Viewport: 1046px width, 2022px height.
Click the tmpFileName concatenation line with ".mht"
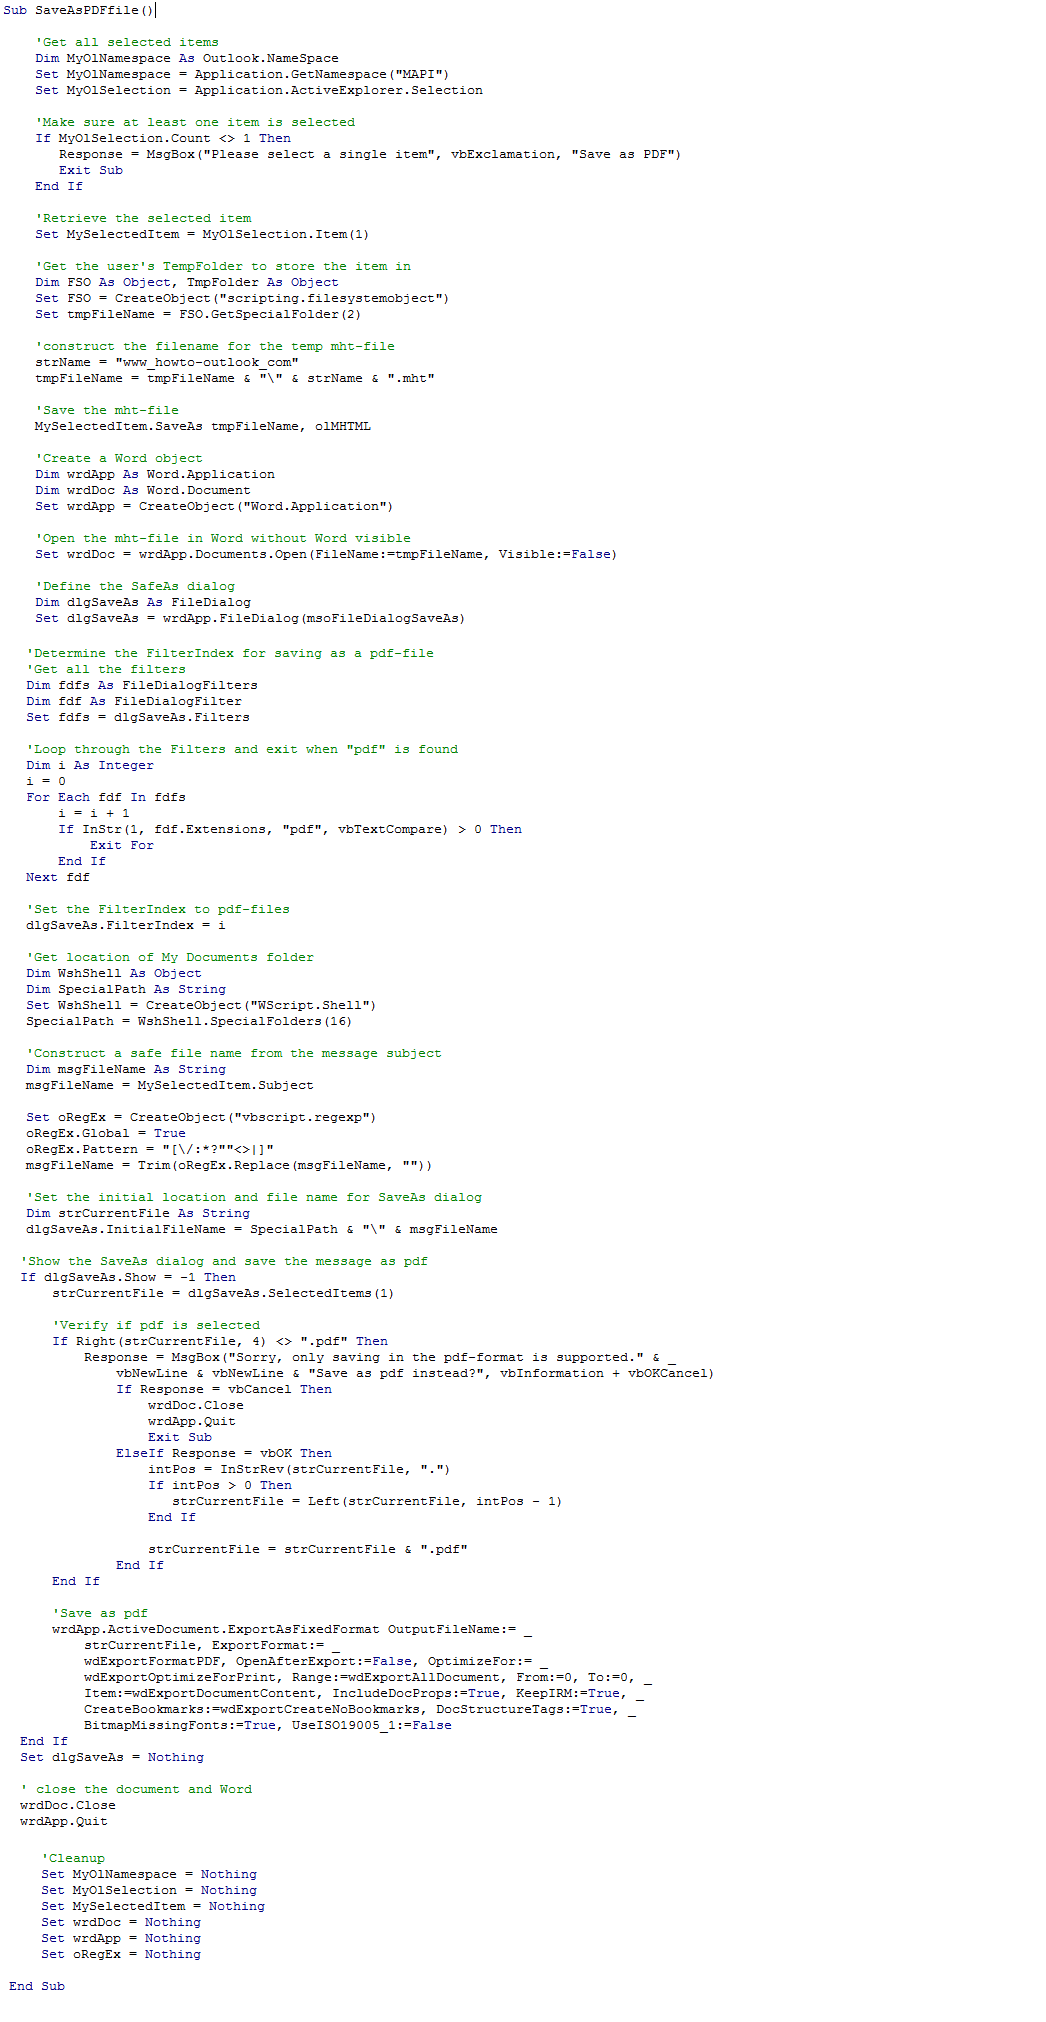point(235,378)
